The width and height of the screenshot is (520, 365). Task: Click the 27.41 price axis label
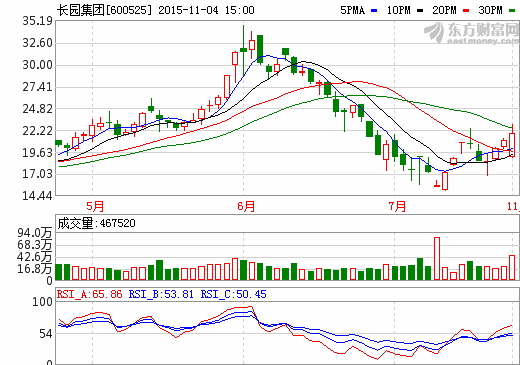tap(38, 87)
